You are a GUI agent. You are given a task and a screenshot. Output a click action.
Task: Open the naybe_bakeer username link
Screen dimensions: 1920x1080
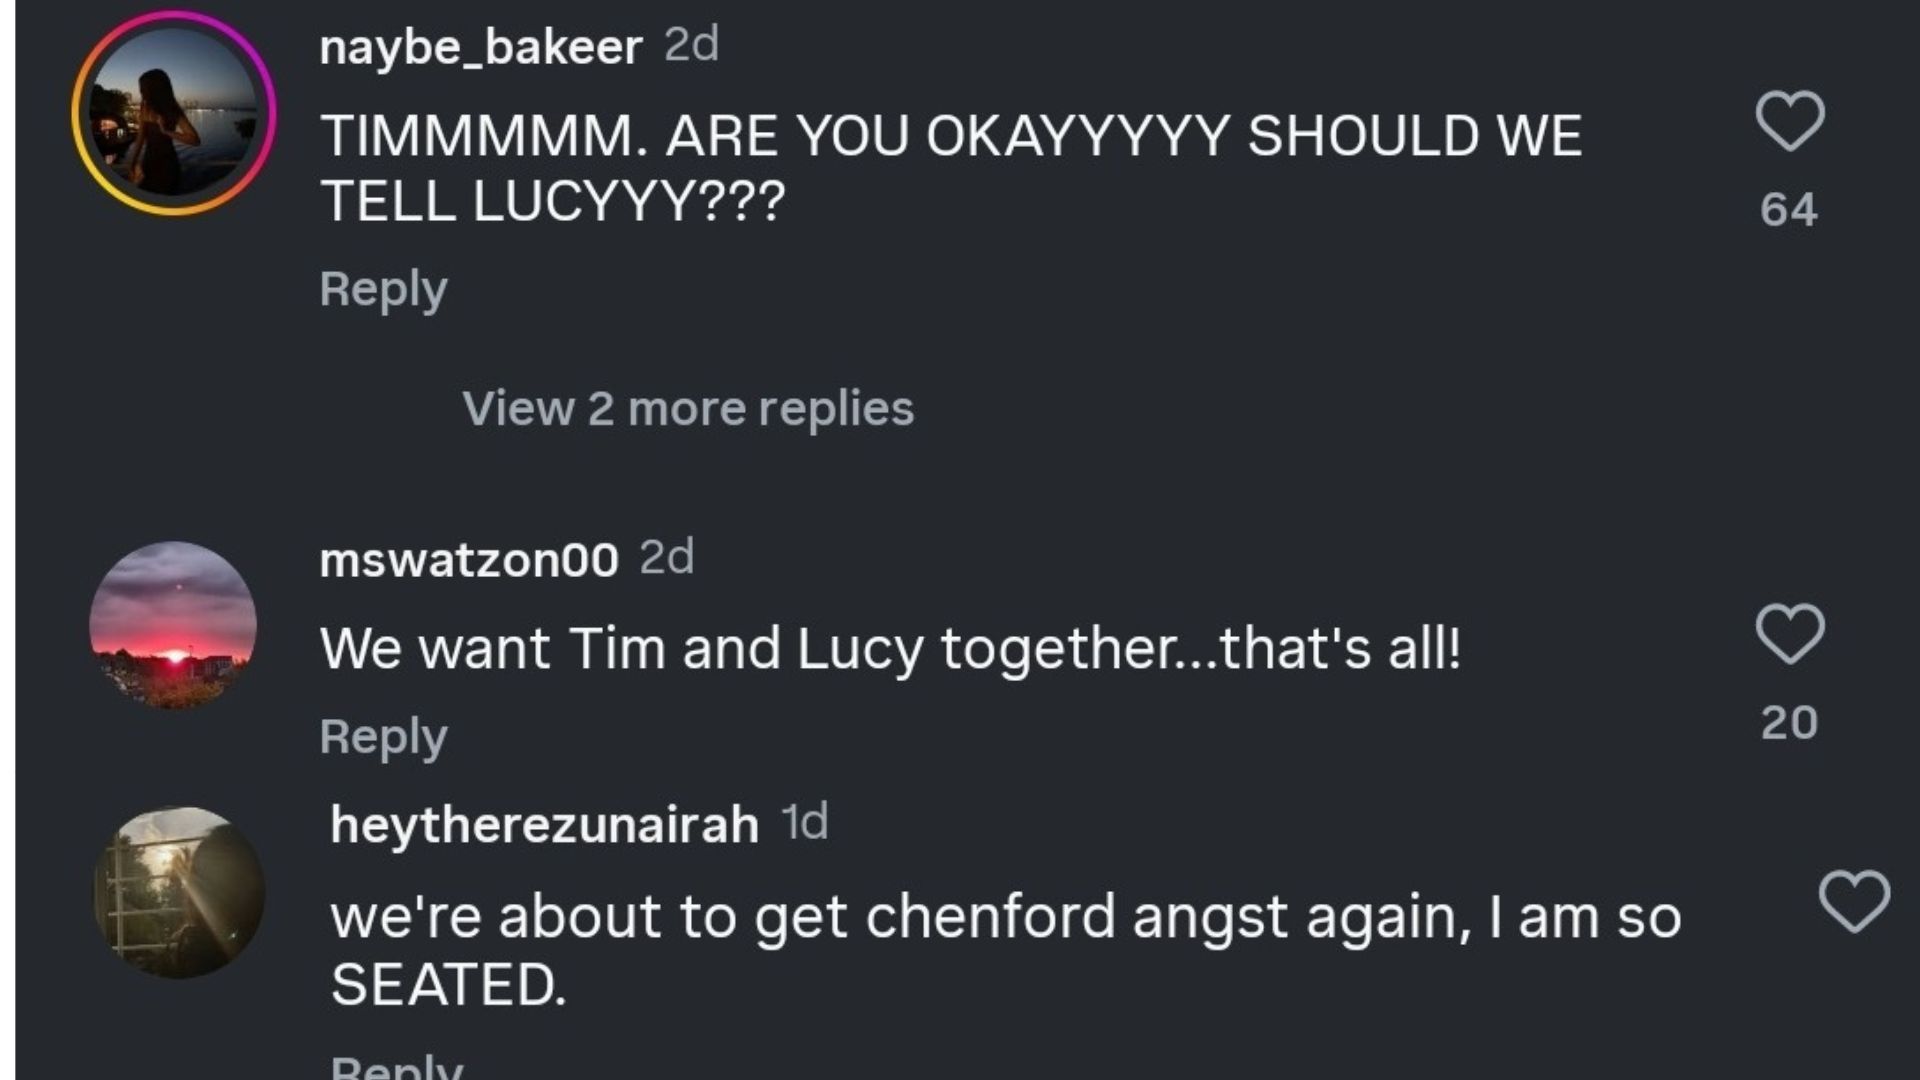pyautogui.click(x=480, y=46)
